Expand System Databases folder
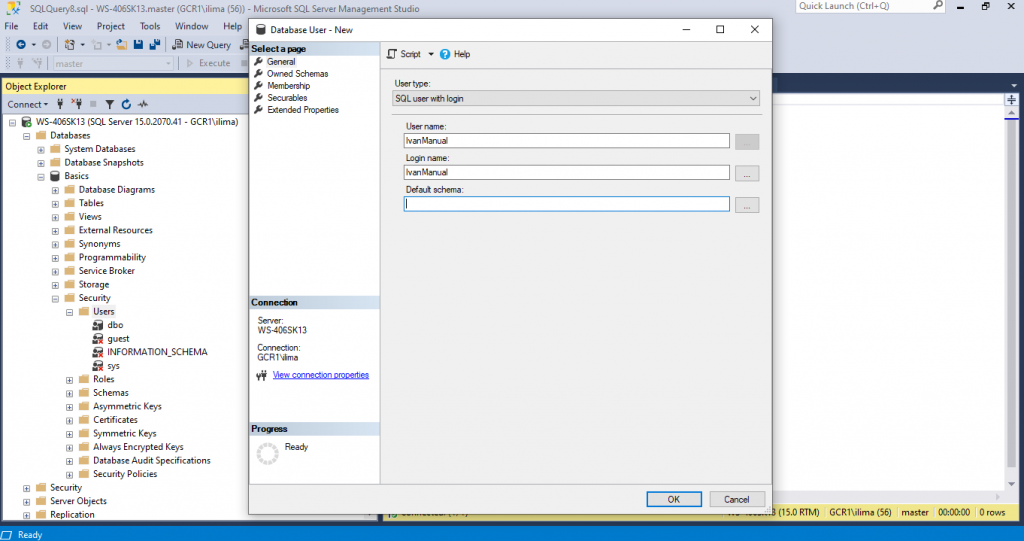The height and width of the screenshot is (541, 1024). pos(41,150)
